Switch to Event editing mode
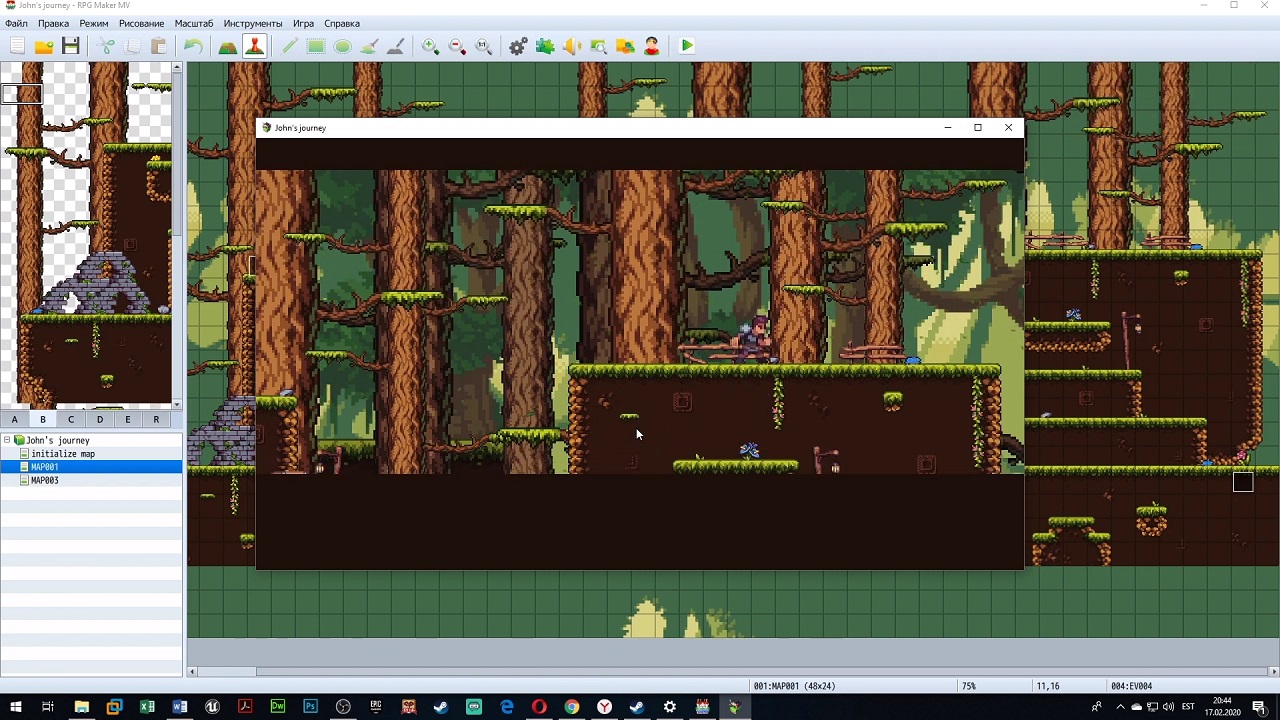The width and height of the screenshot is (1280, 720). coord(254,46)
